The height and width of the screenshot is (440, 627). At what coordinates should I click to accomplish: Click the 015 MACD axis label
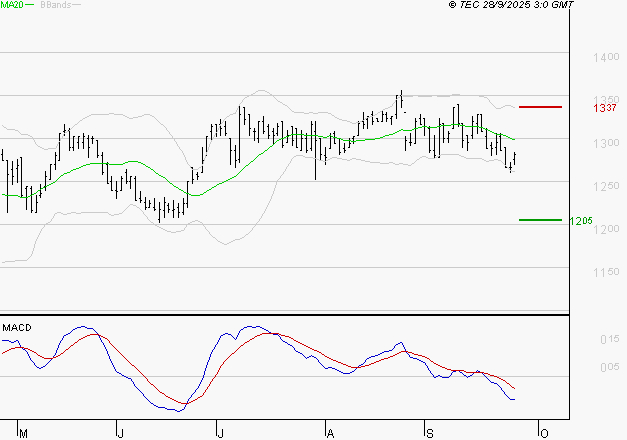[609, 340]
